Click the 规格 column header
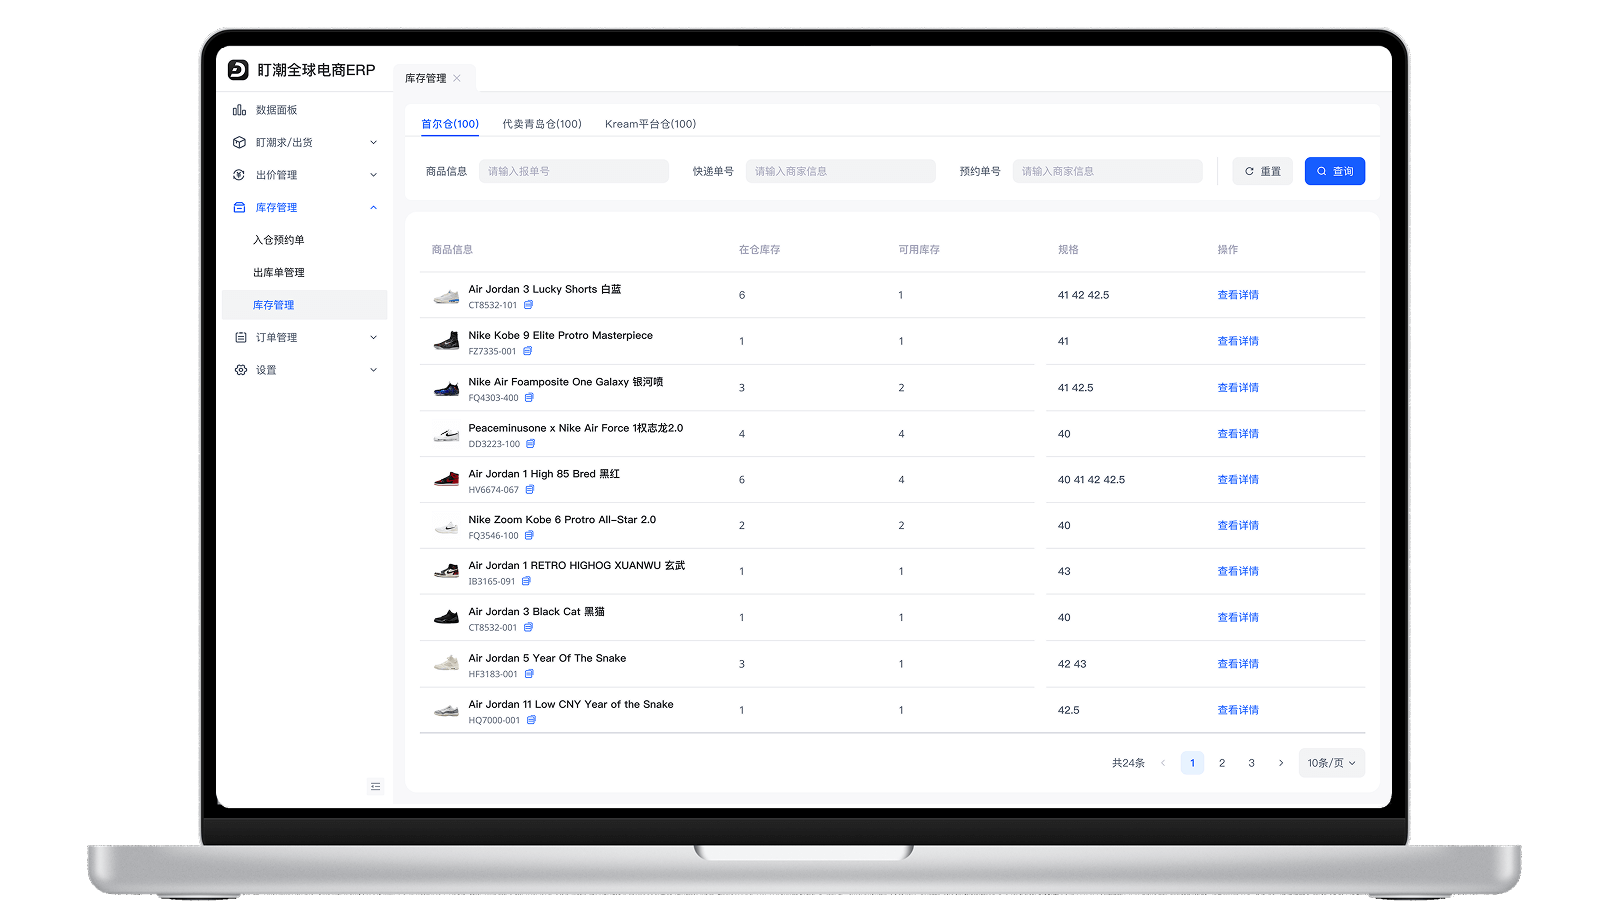Image resolution: width=1608 pixels, height=915 pixels. 1068,250
